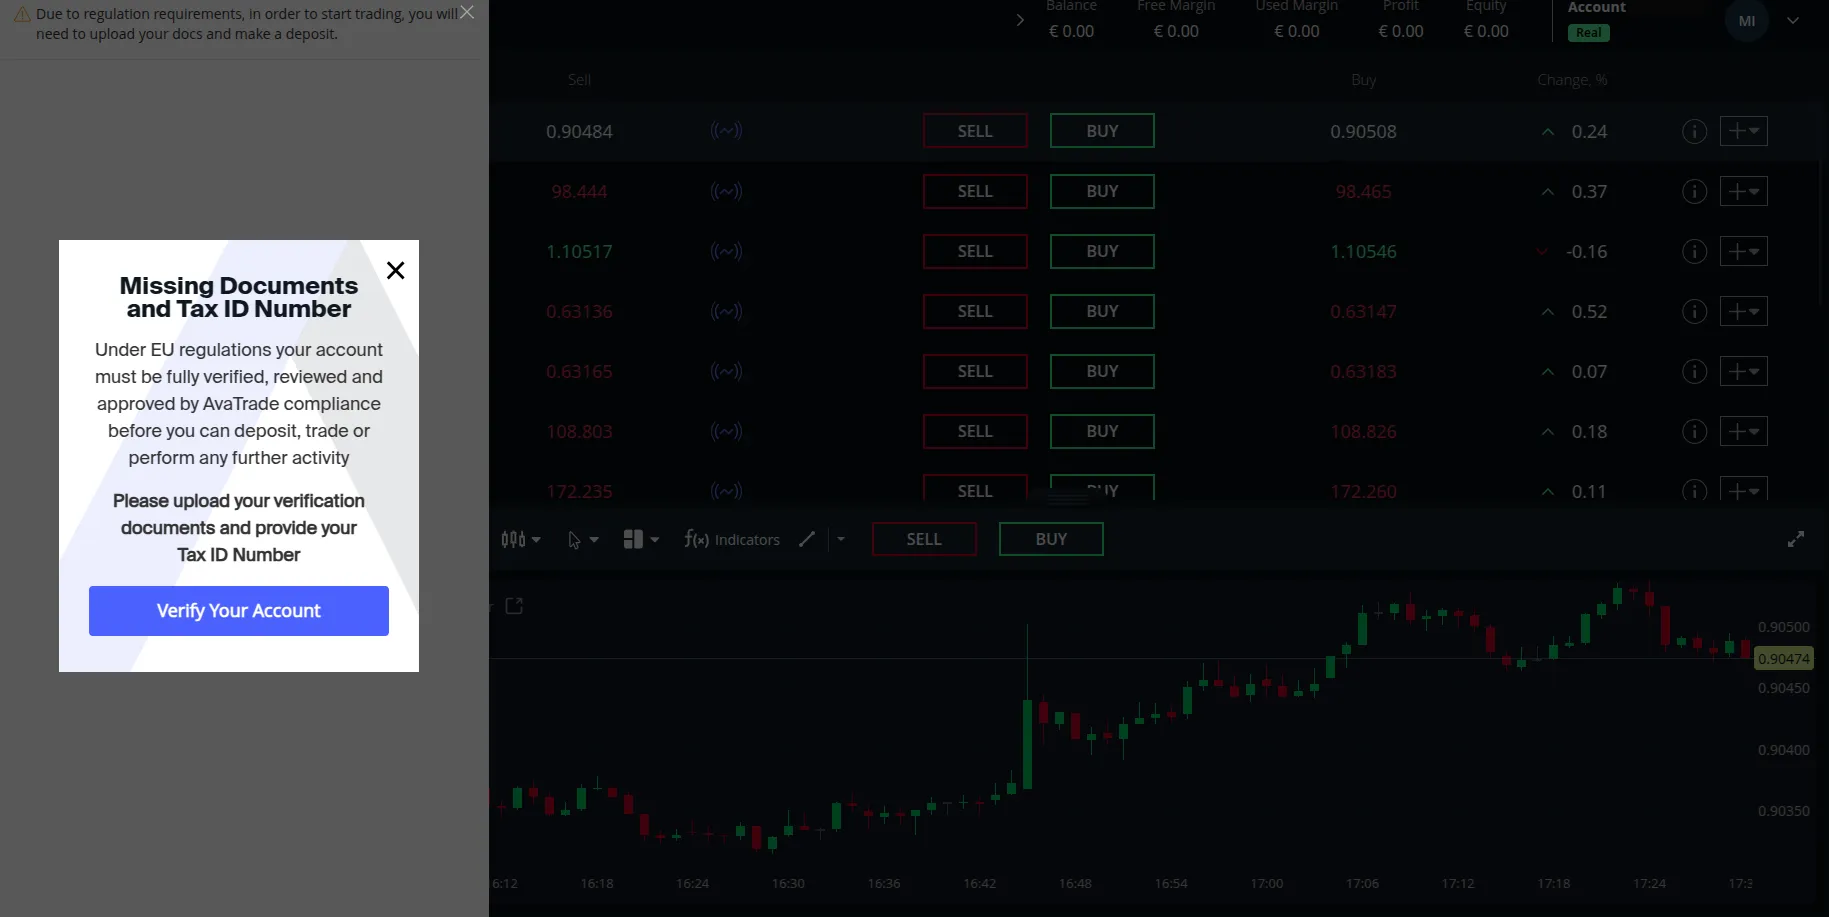Expand add menu in 0.24 change row

click(x=1743, y=131)
